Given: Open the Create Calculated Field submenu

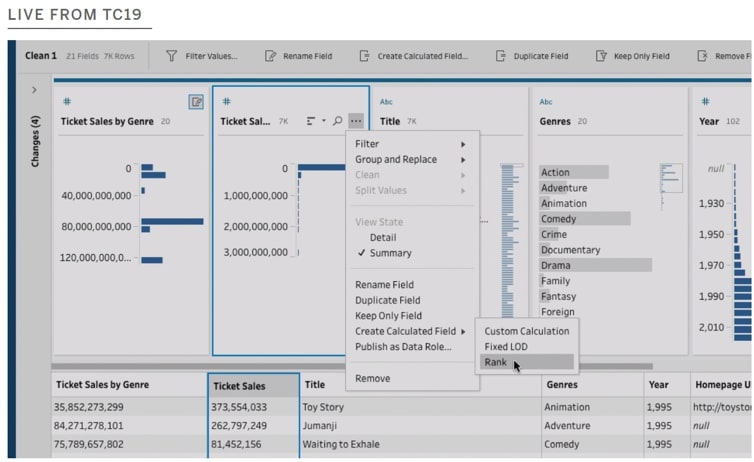Looking at the screenshot, I should (412, 331).
